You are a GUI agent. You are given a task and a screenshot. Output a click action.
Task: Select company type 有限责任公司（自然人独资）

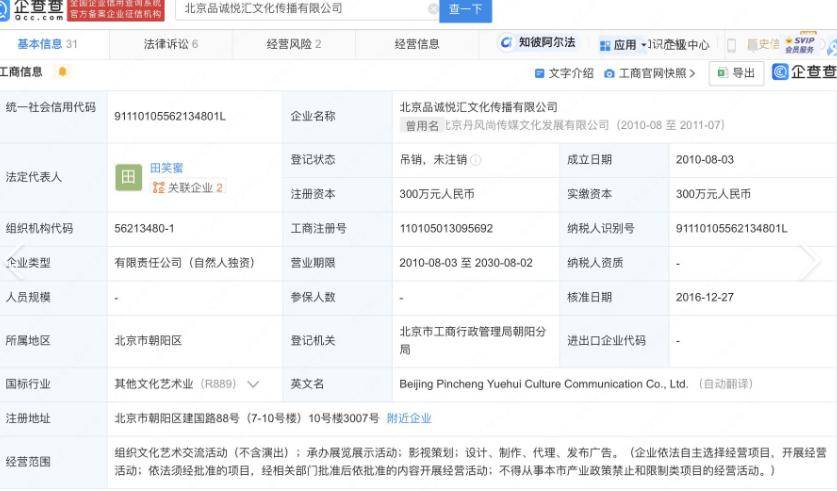[x=185, y=263]
